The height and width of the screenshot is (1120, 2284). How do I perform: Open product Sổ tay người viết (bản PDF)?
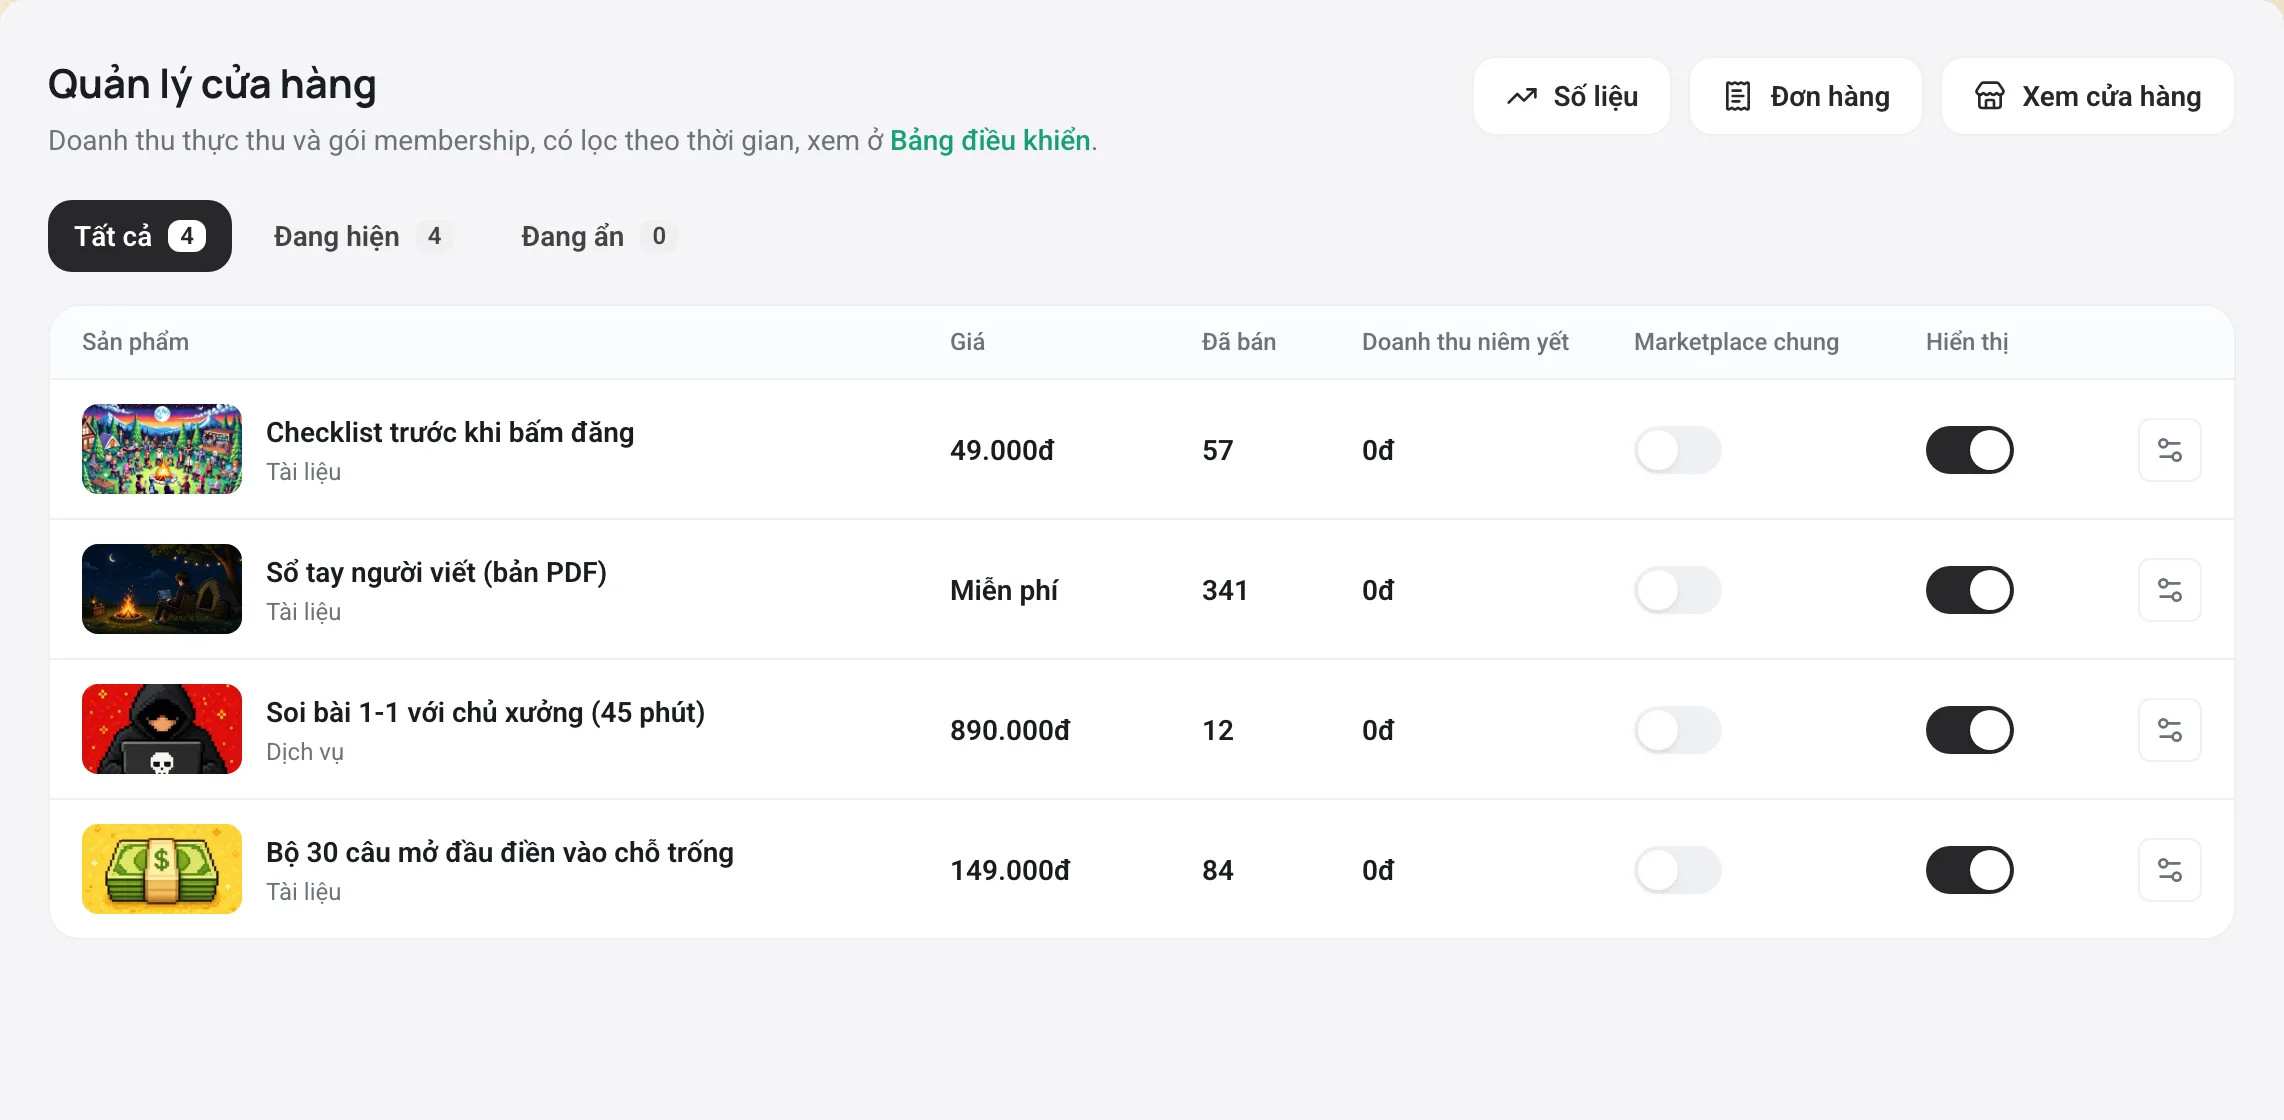[x=436, y=572]
